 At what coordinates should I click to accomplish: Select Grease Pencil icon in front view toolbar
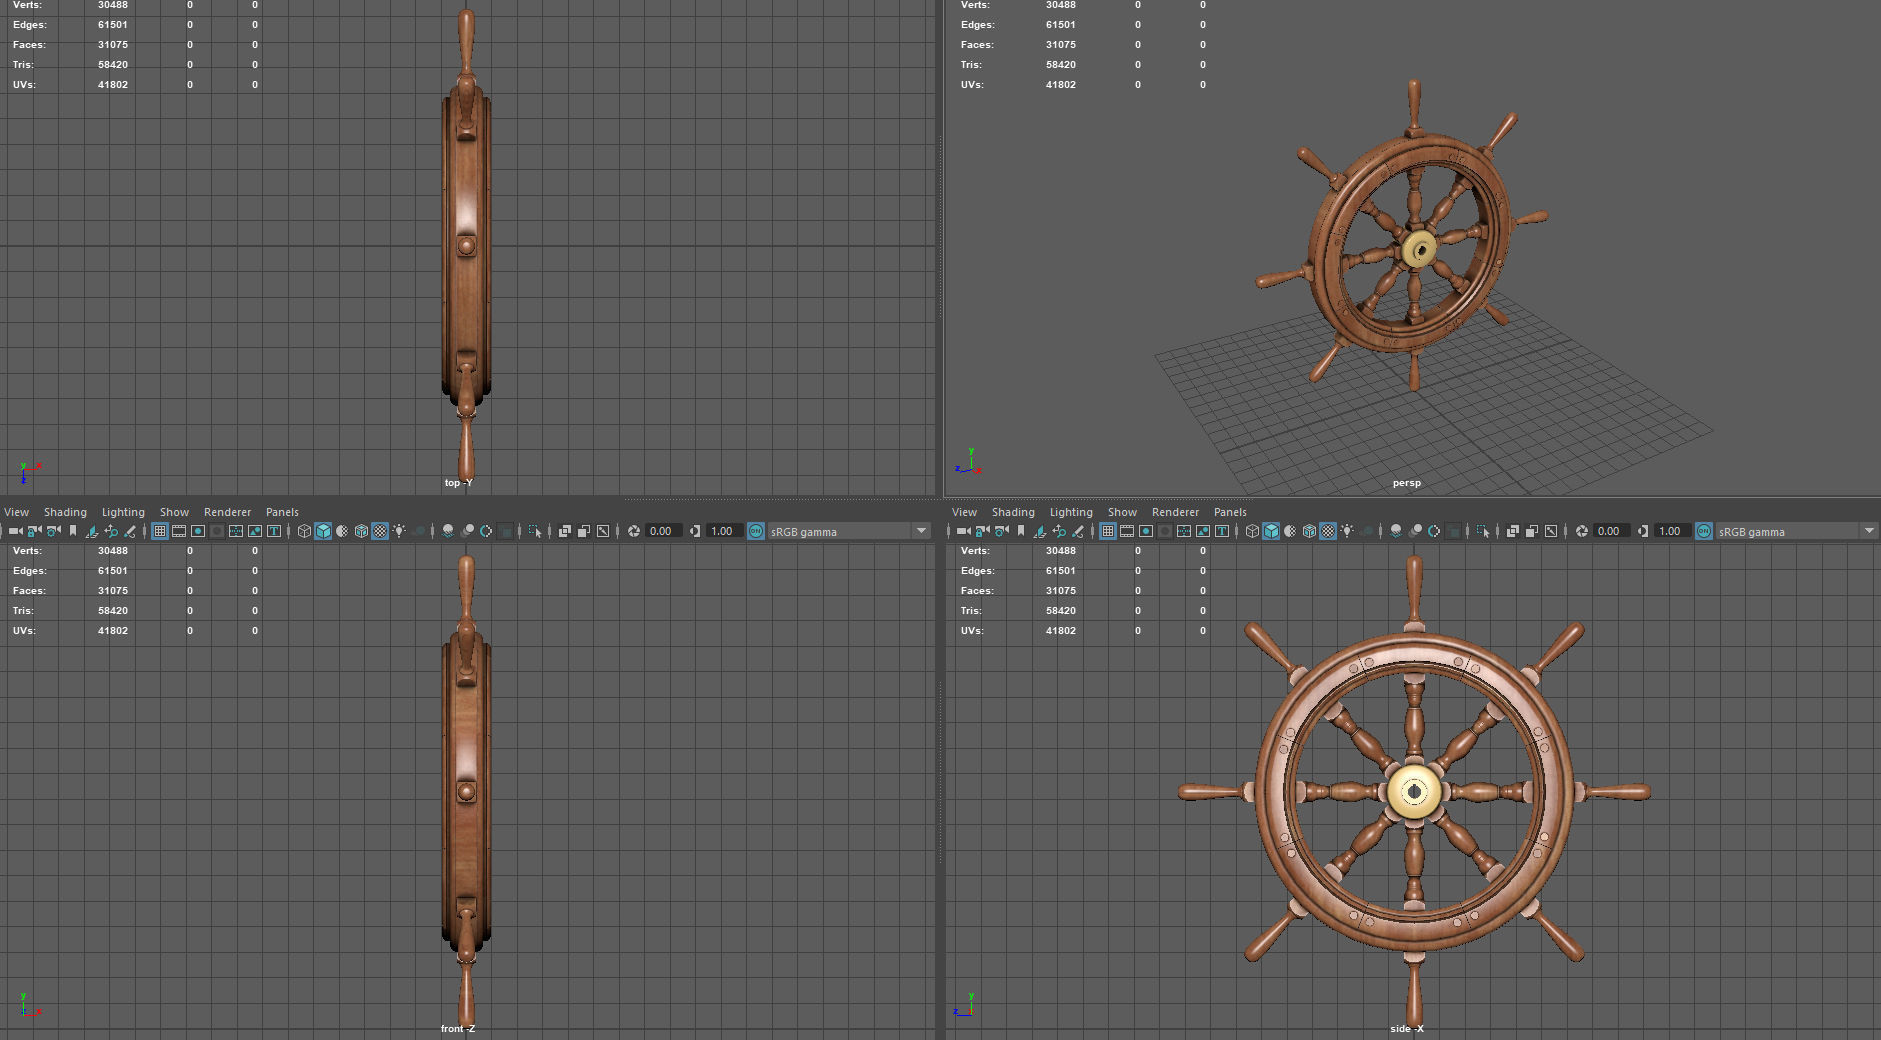coord(129,531)
